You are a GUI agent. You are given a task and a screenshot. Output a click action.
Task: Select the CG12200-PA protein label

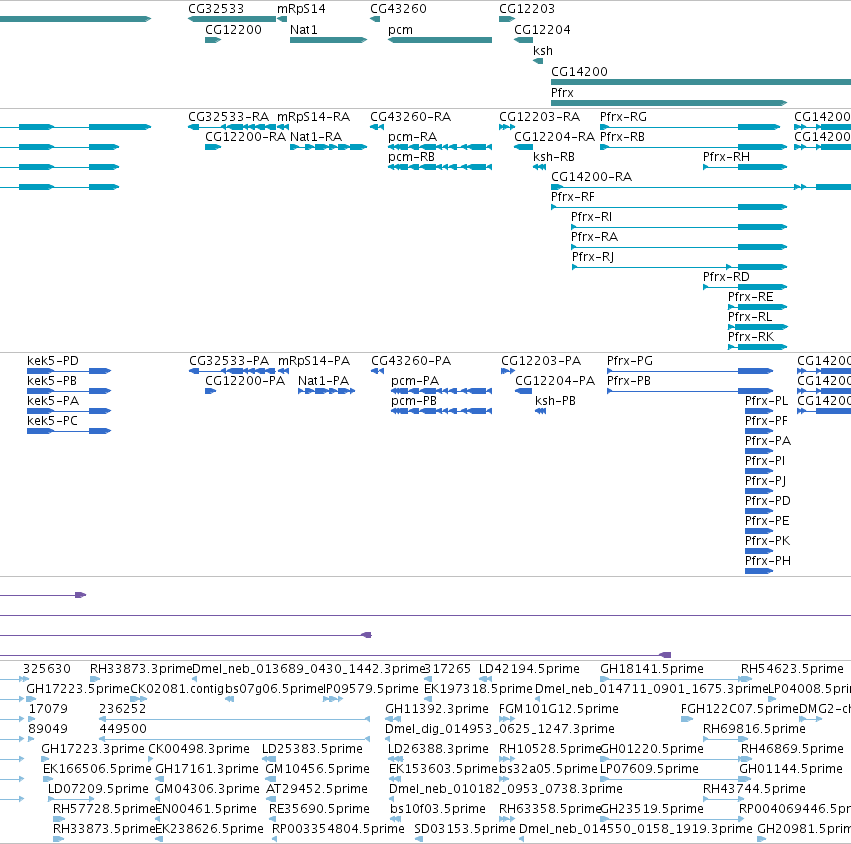click(245, 381)
